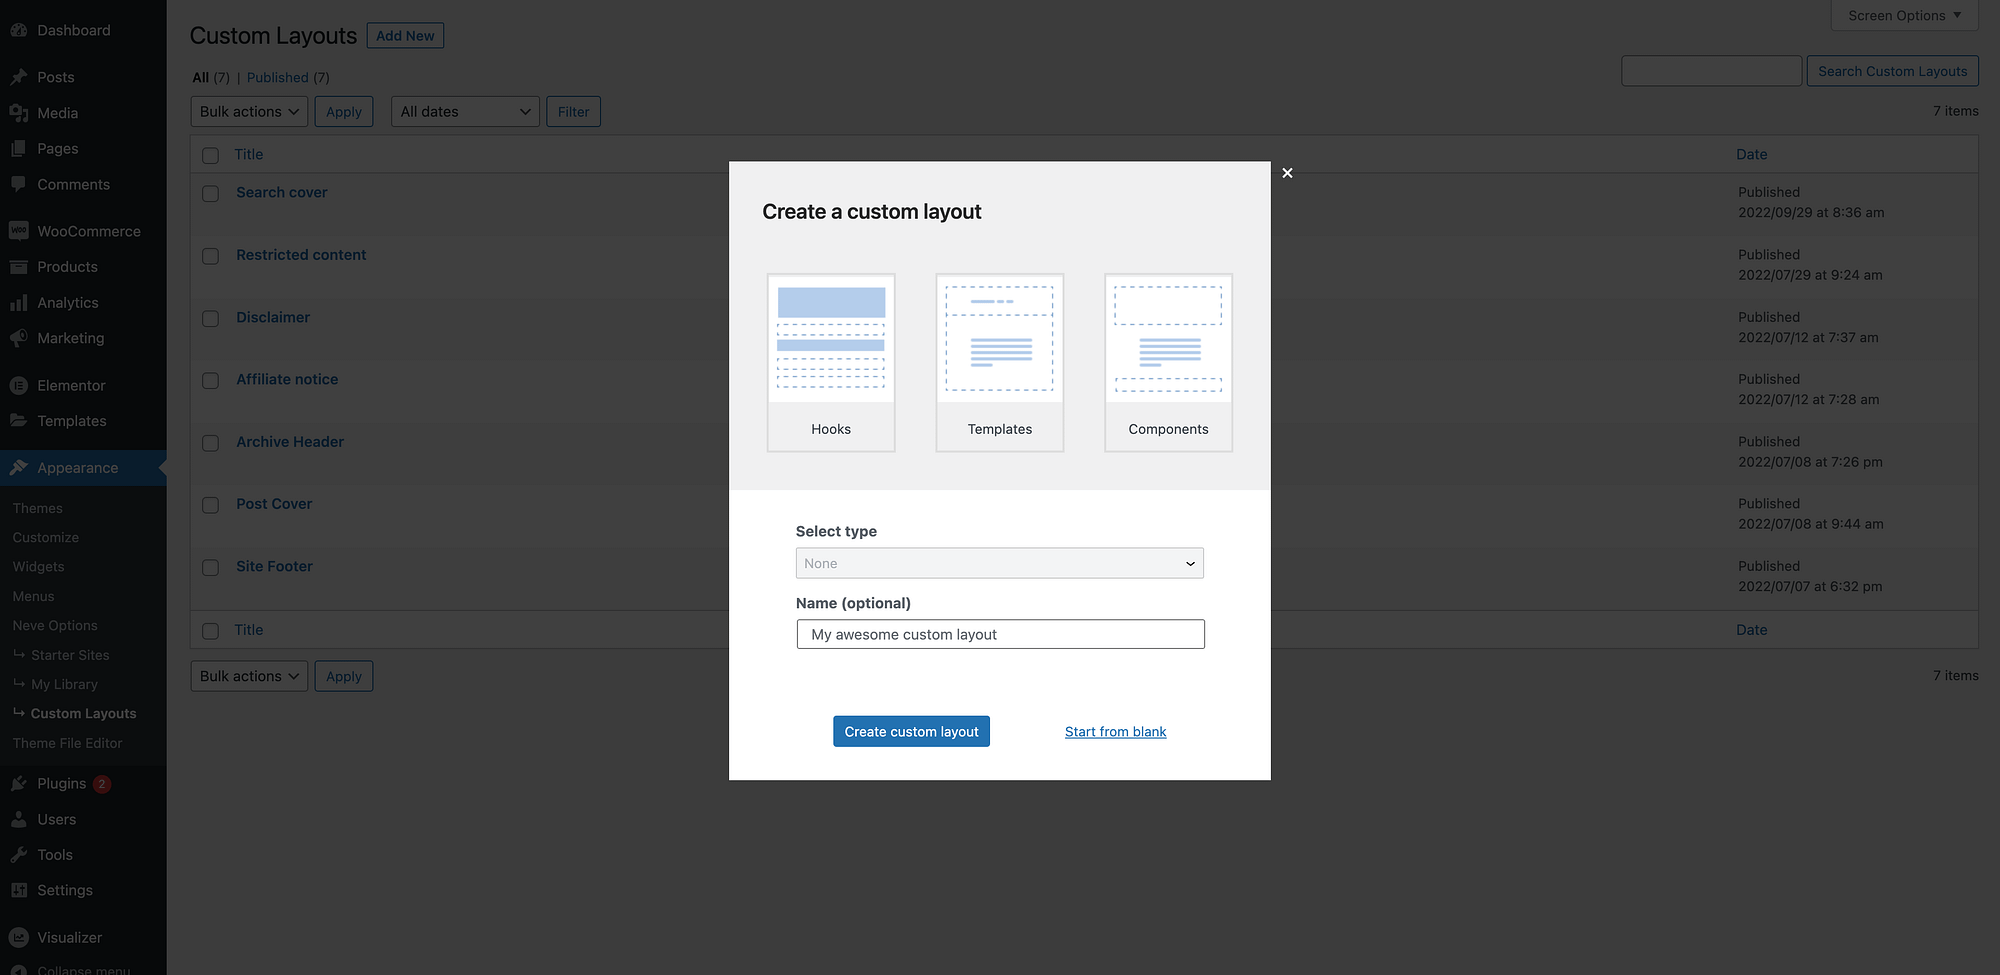Viewport: 2000px width, 975px height.
Task: Check the Disclaimer row checkbox
Action: click(210, 318)
